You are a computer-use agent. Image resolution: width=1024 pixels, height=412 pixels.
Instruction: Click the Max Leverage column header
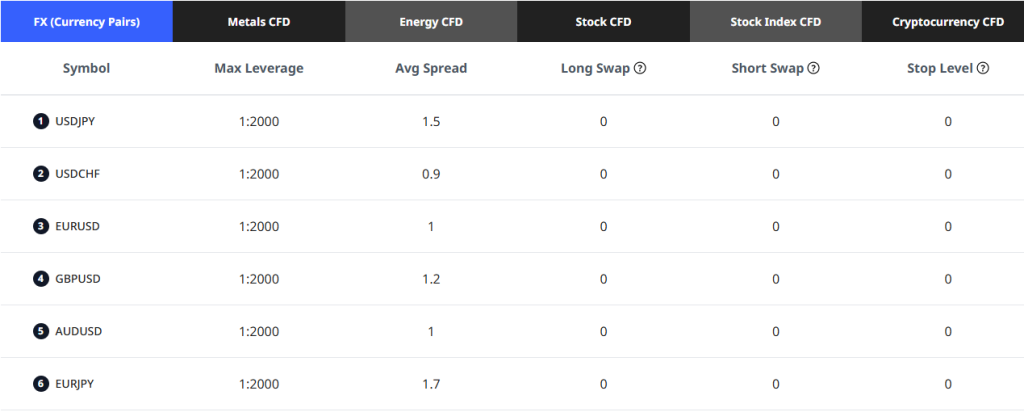[x=259, y=69]
